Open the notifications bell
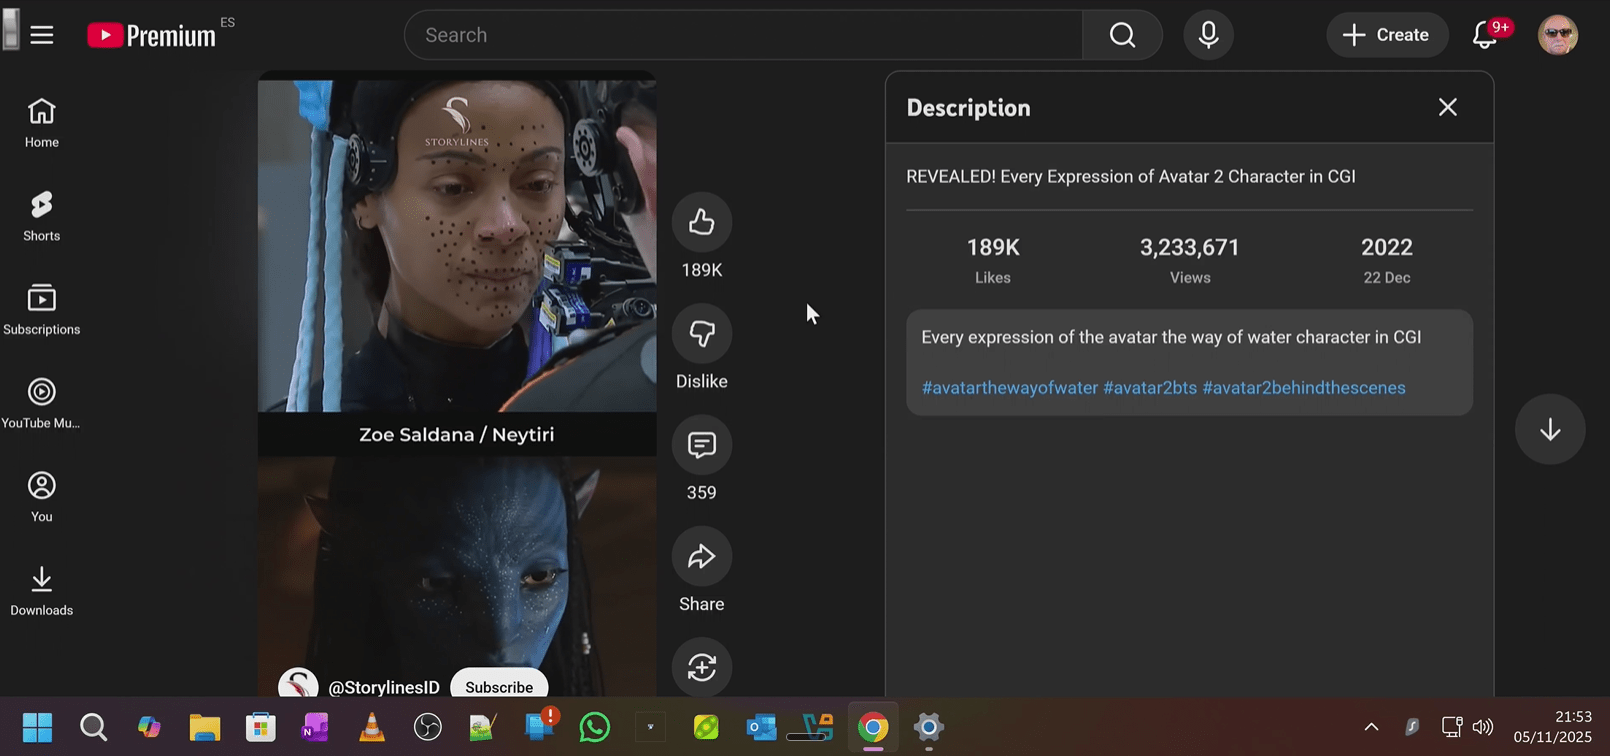Viewport: 1610px width, 756px height. (1485, 35)
